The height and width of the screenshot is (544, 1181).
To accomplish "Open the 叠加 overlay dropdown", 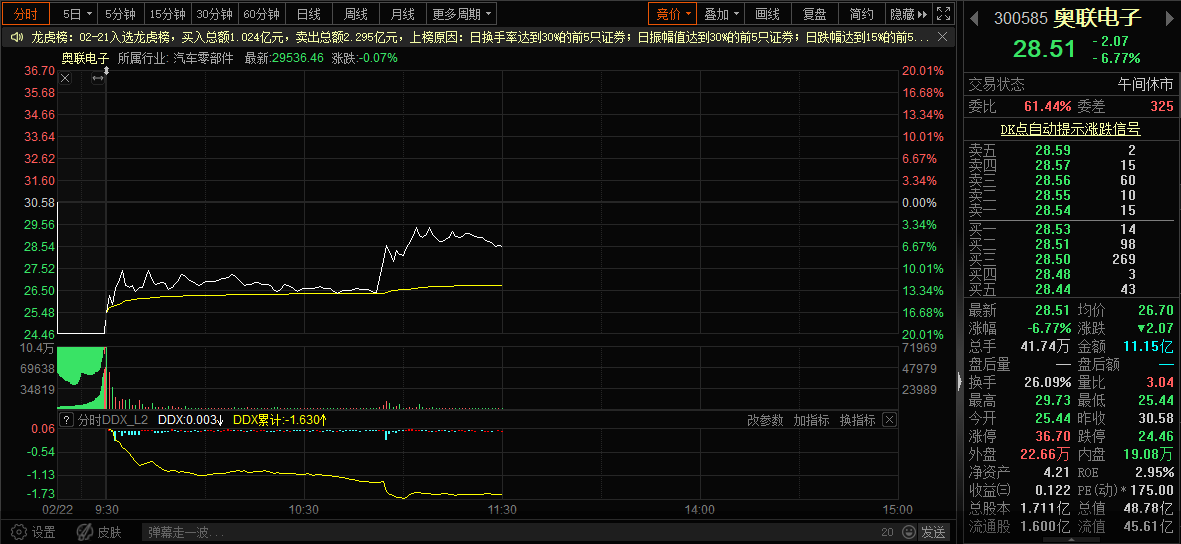I will click(722, 14).
